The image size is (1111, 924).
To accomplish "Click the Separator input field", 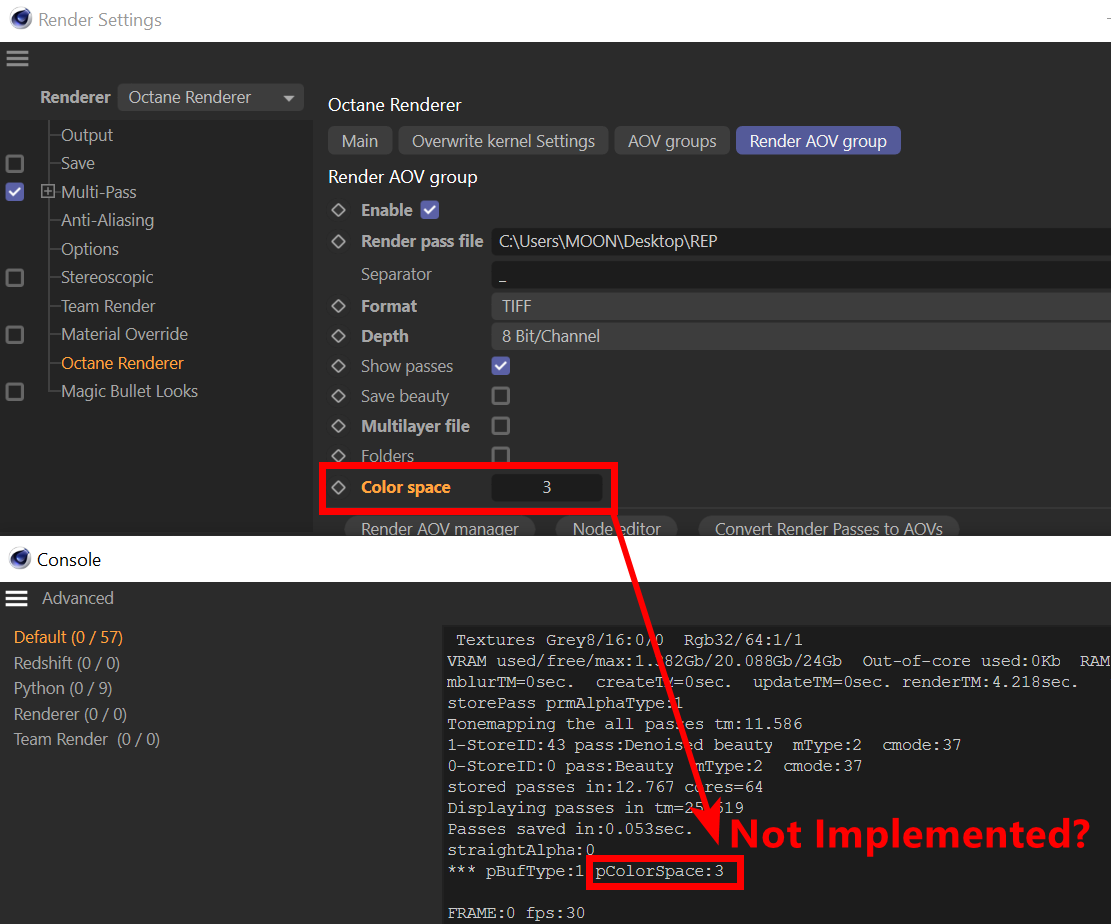I will [801, 275].
